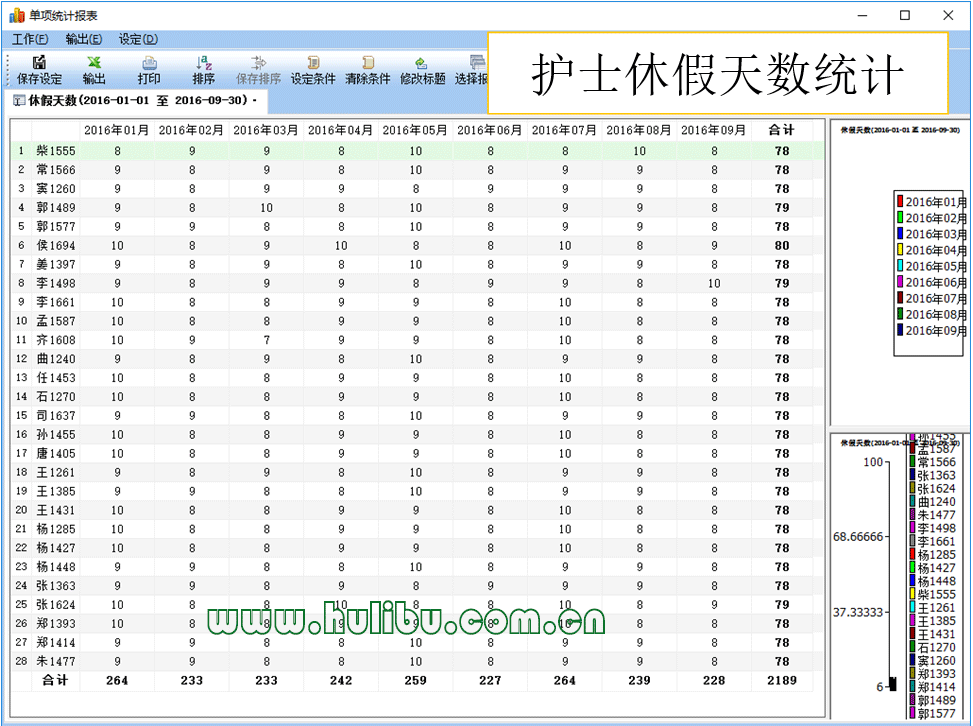Select the 休假天数 report tab

pos(135,101)
